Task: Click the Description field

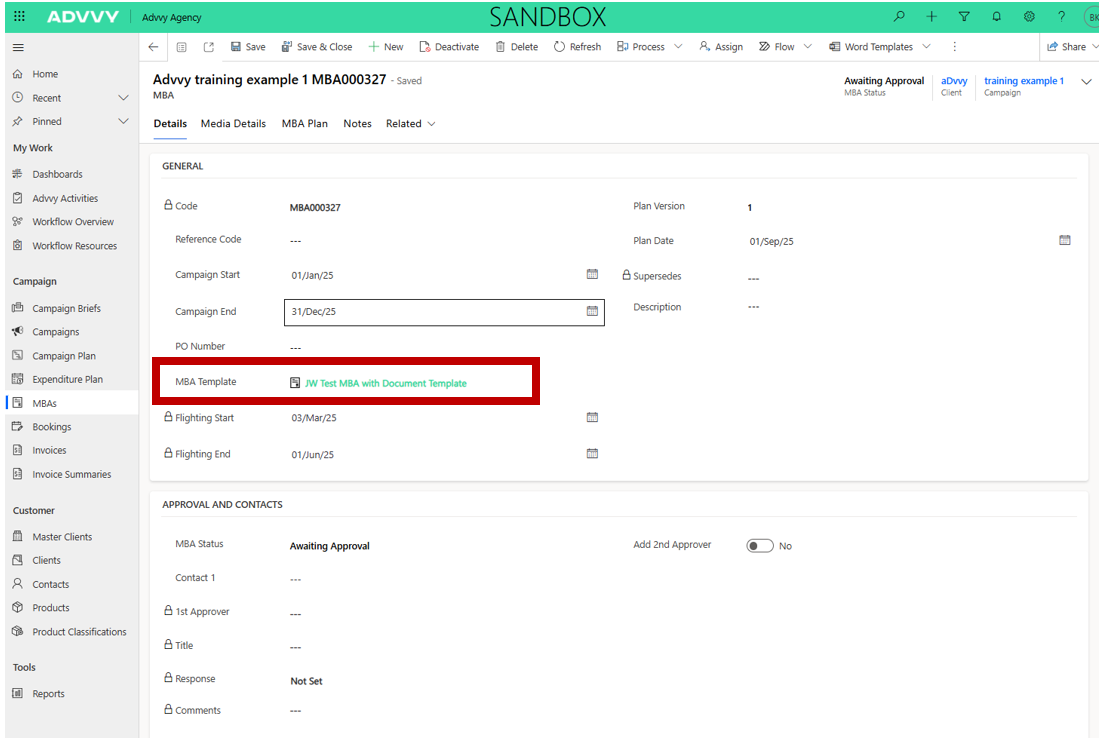Action: pyautogui.click(x=908, y=307)
